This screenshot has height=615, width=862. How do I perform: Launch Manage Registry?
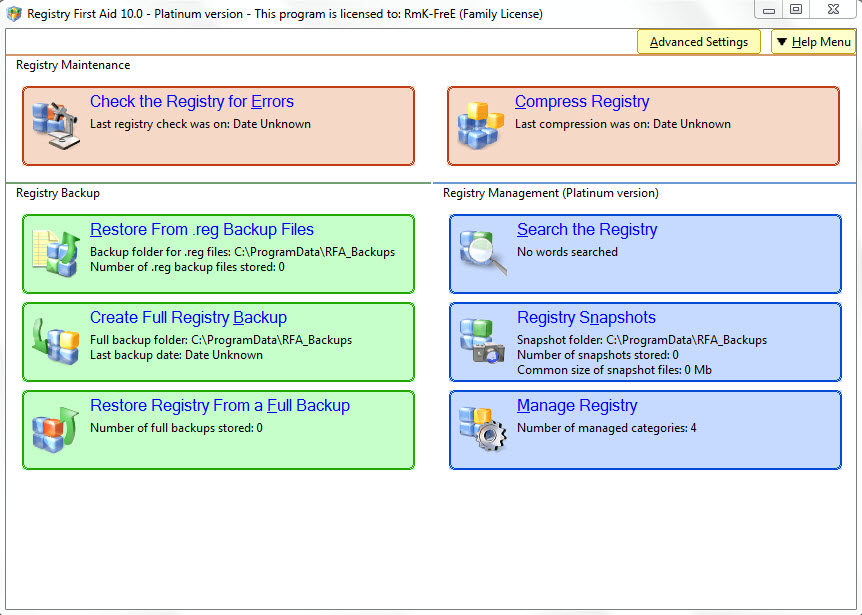click(577, 405)
